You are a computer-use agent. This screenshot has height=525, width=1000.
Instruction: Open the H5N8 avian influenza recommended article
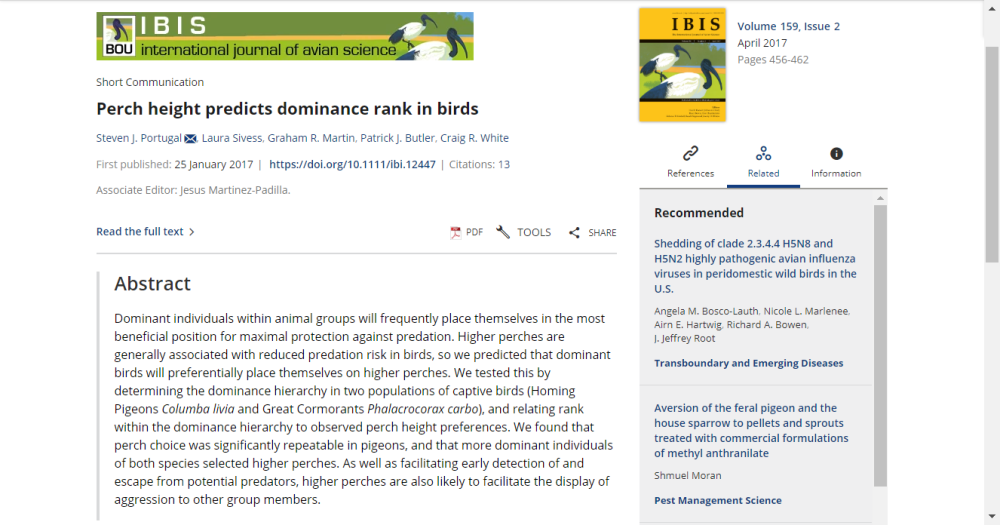click(x=755, y=265)
